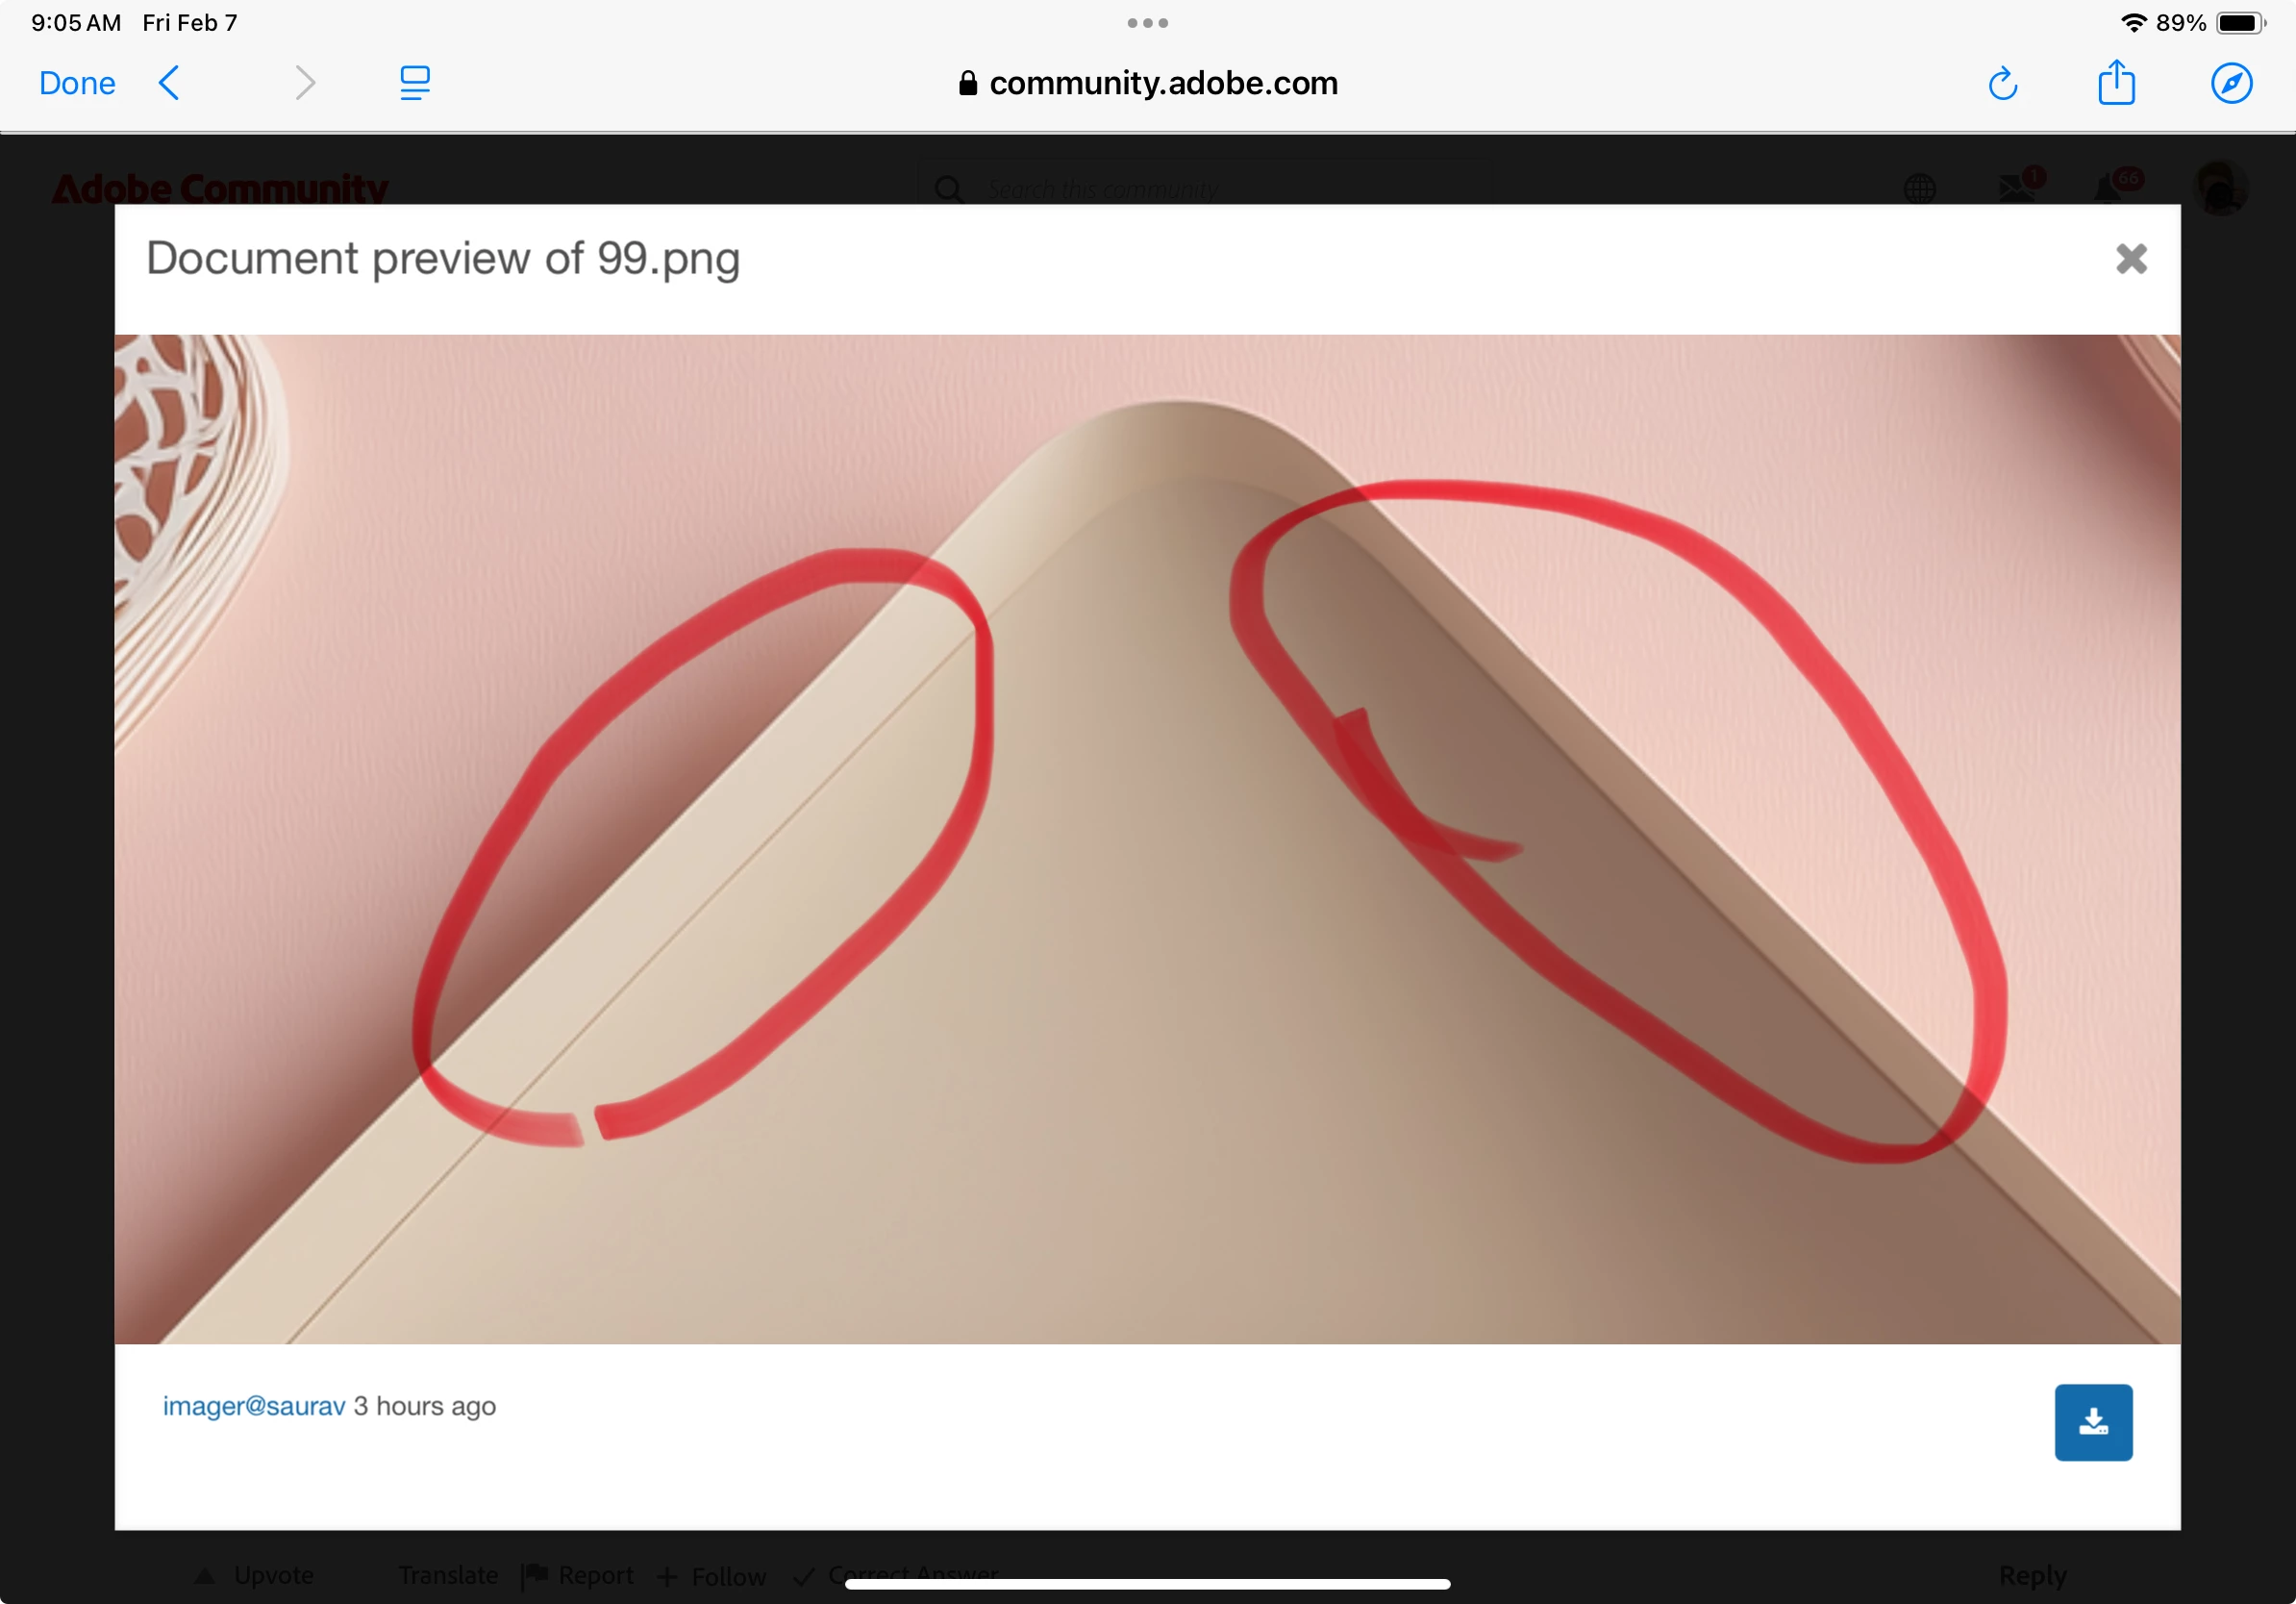The width and height of the screenshot is (2296, 1604).
Task: Open the three-dot multitasking menu
Action: (1147, 23)
